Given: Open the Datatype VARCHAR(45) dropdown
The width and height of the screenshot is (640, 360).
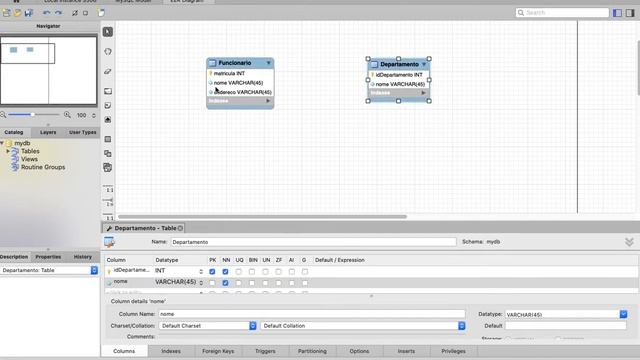Looking at the screenshot, I should (623, 314).
